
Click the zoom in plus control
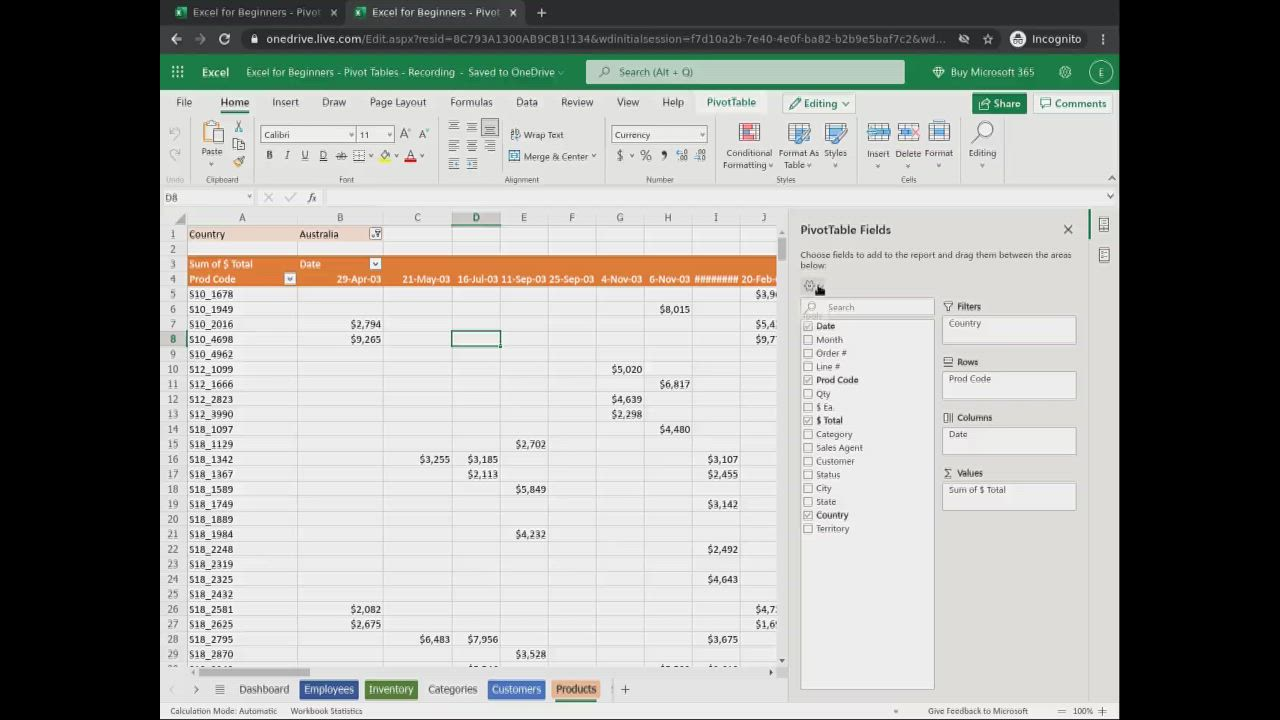pos(1103,711)
